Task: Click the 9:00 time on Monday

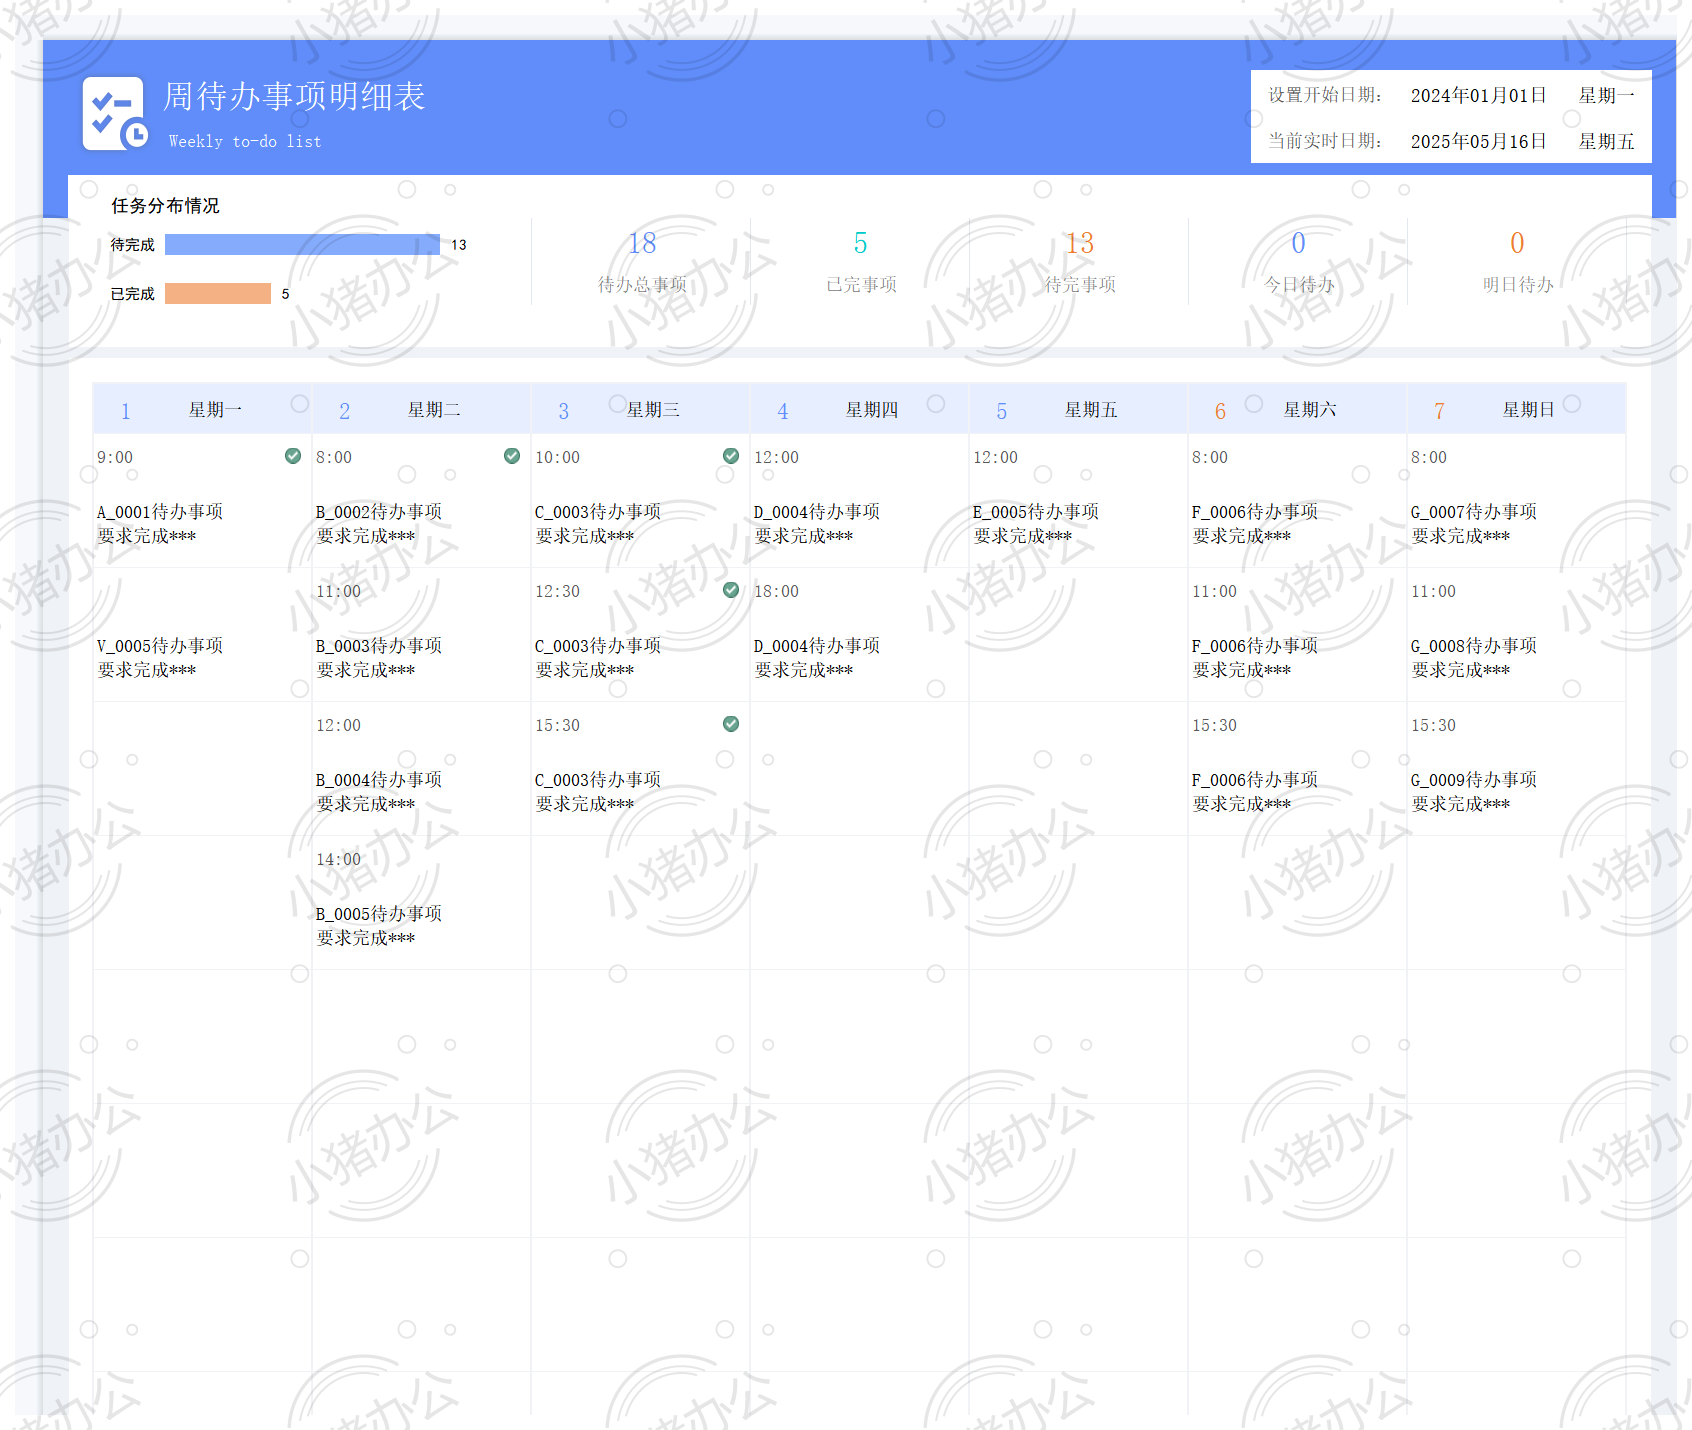Action: [115, 457]
